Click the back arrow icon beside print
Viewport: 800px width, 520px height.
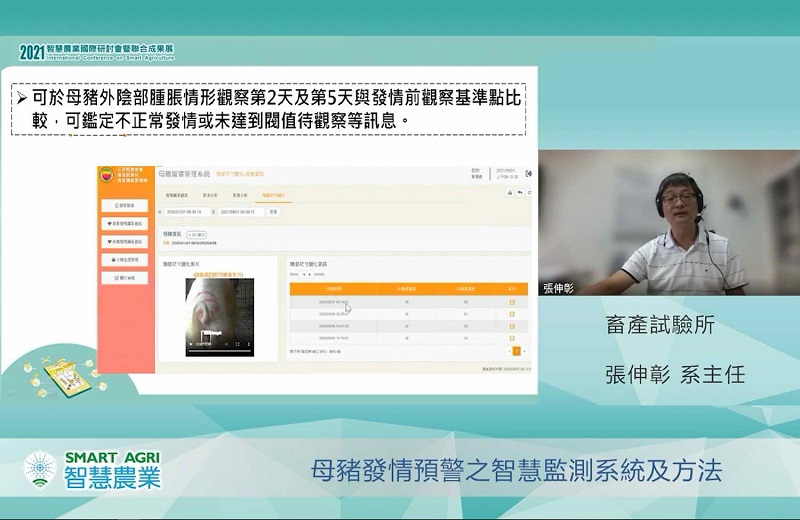point(519,193)
